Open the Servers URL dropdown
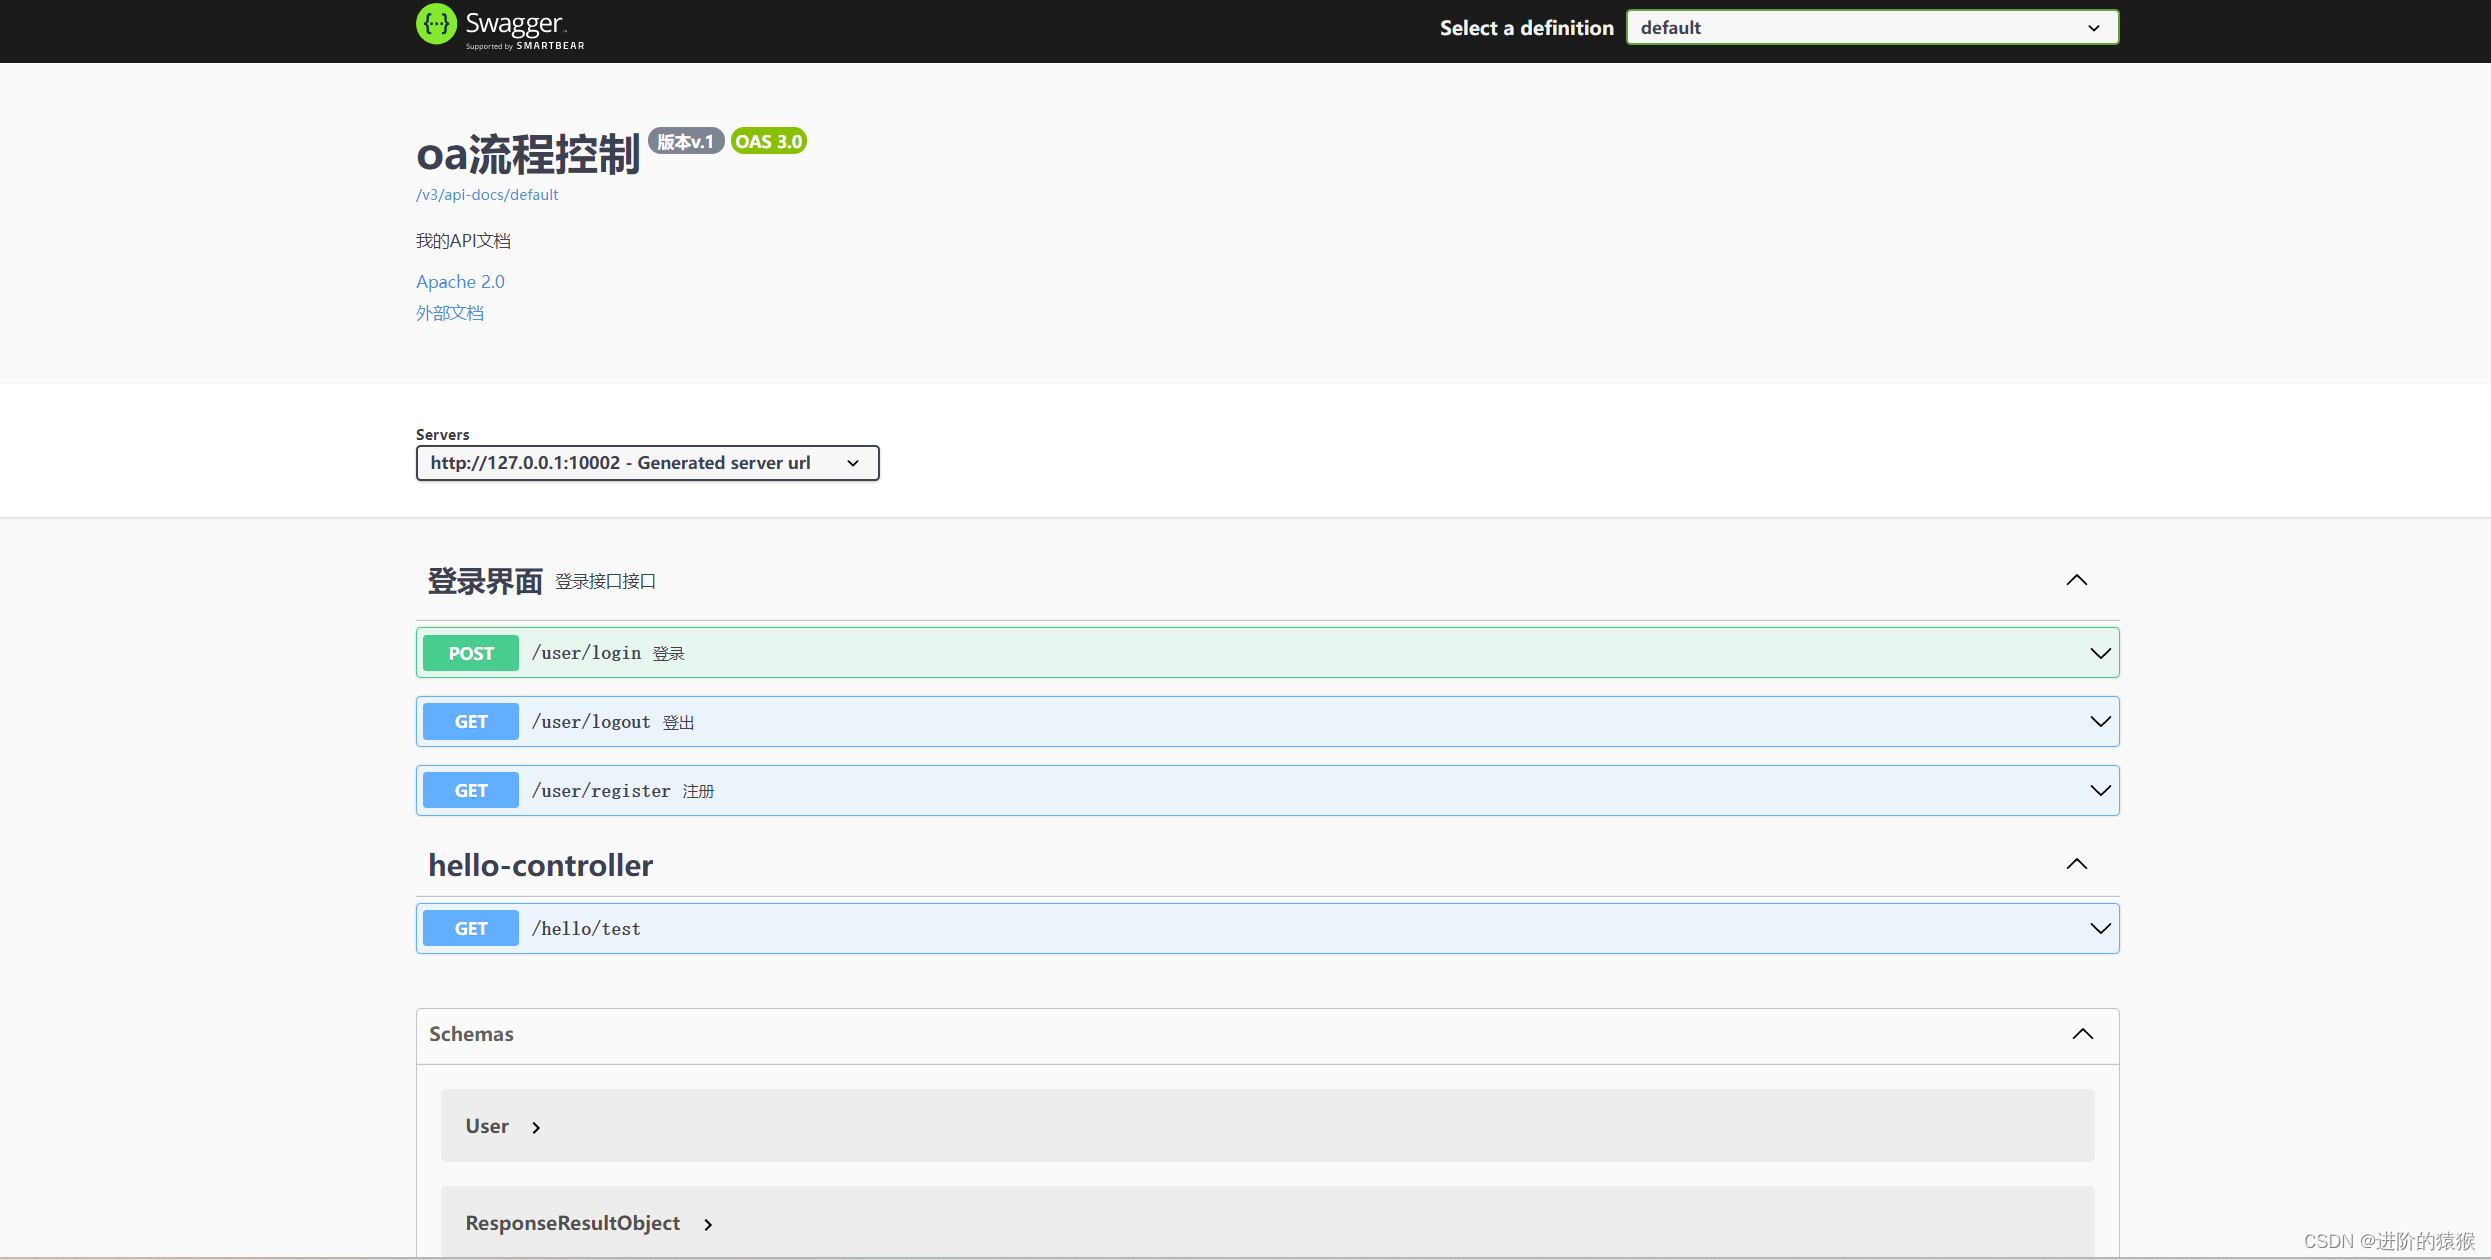 pyautogui.click(x=647, y=462)
